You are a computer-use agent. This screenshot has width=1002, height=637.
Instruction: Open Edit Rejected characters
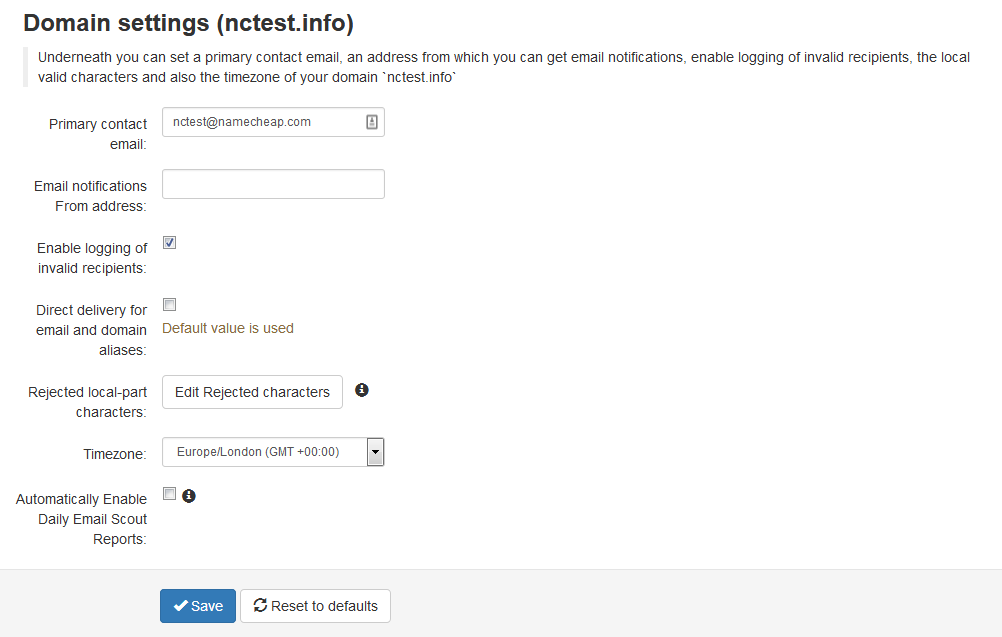252,392
